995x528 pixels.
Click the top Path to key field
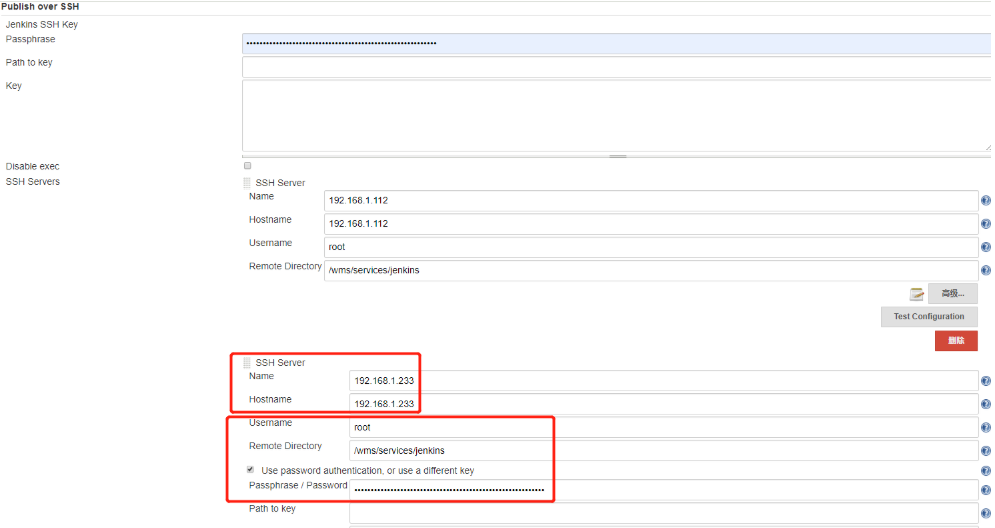pyautogui.click(x=616, y=67)
